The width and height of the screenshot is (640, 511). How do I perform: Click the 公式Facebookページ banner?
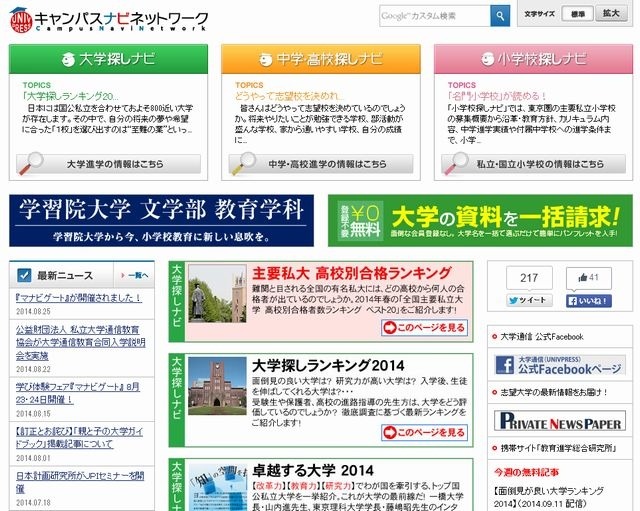[x=560, y=365]
